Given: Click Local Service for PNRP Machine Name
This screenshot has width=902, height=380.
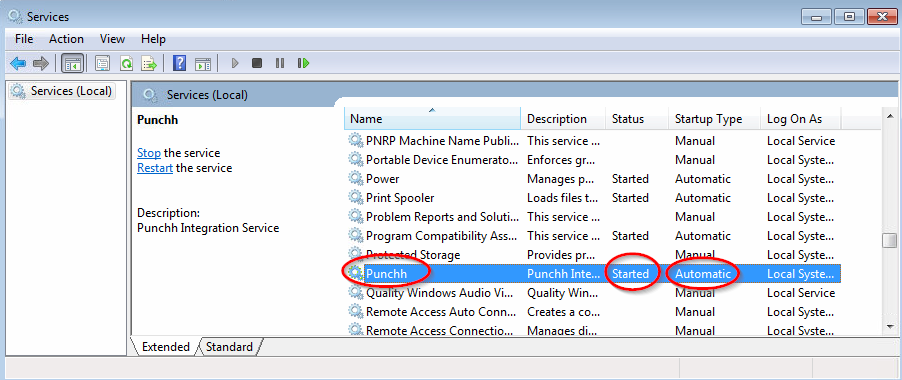Looking at the screenshot, I should tap(801, 141).
